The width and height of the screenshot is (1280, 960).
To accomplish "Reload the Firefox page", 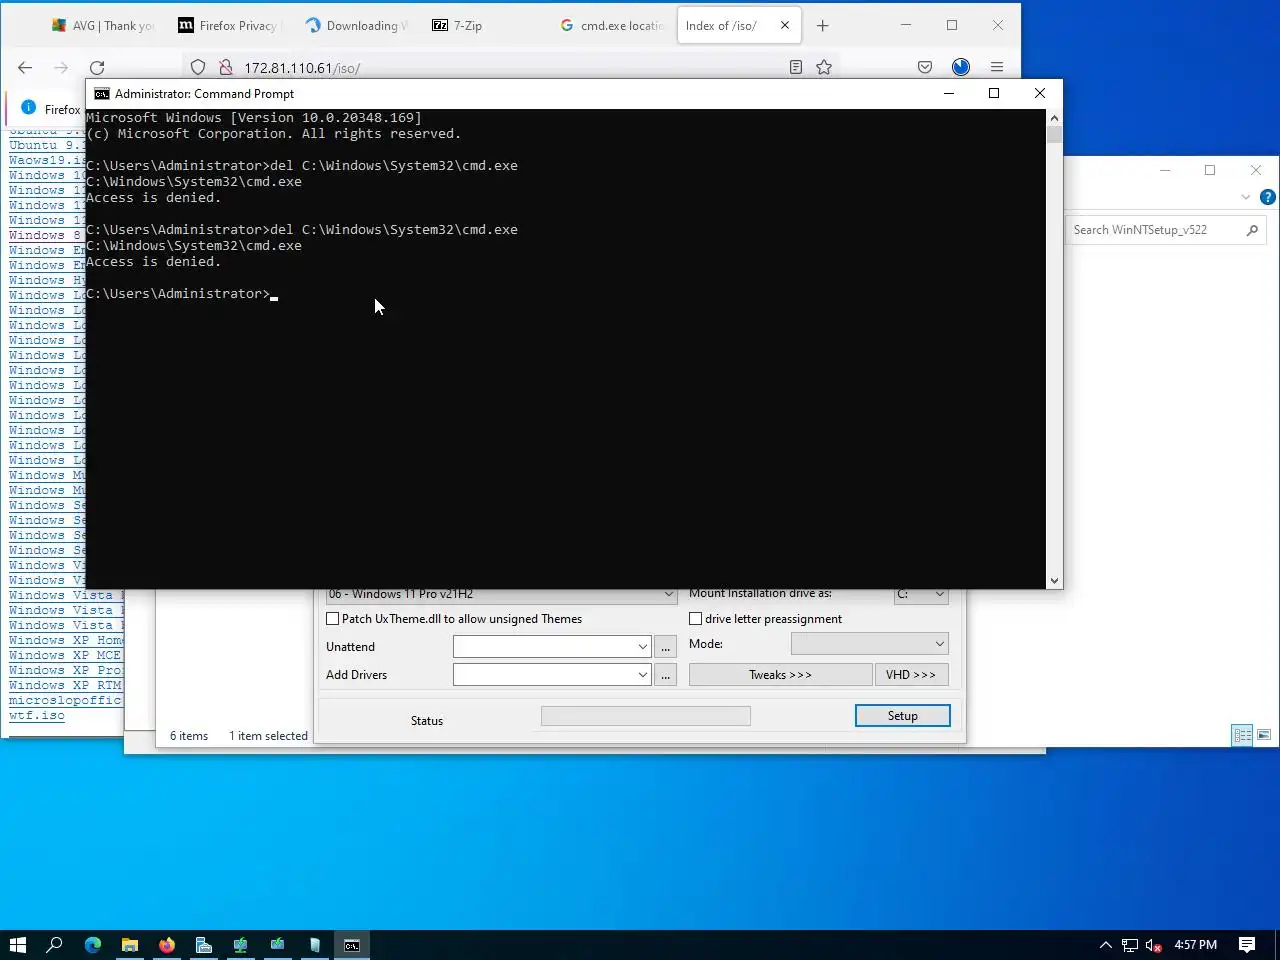I will click(97, 67).
